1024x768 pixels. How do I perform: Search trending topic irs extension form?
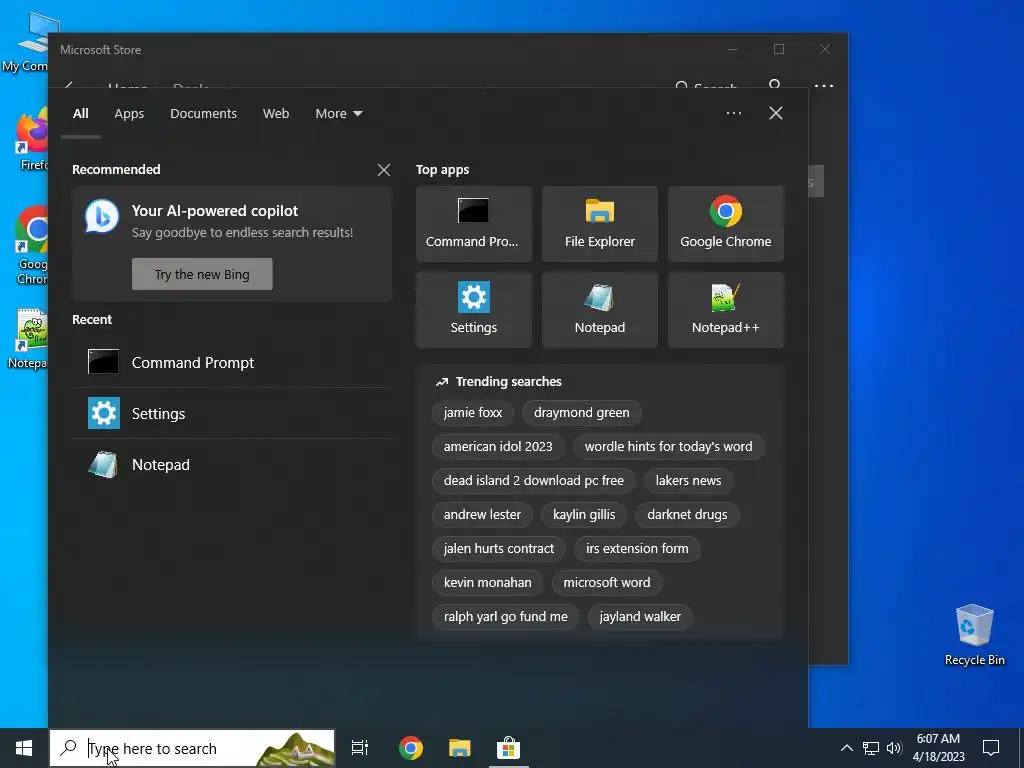point(637,549)
